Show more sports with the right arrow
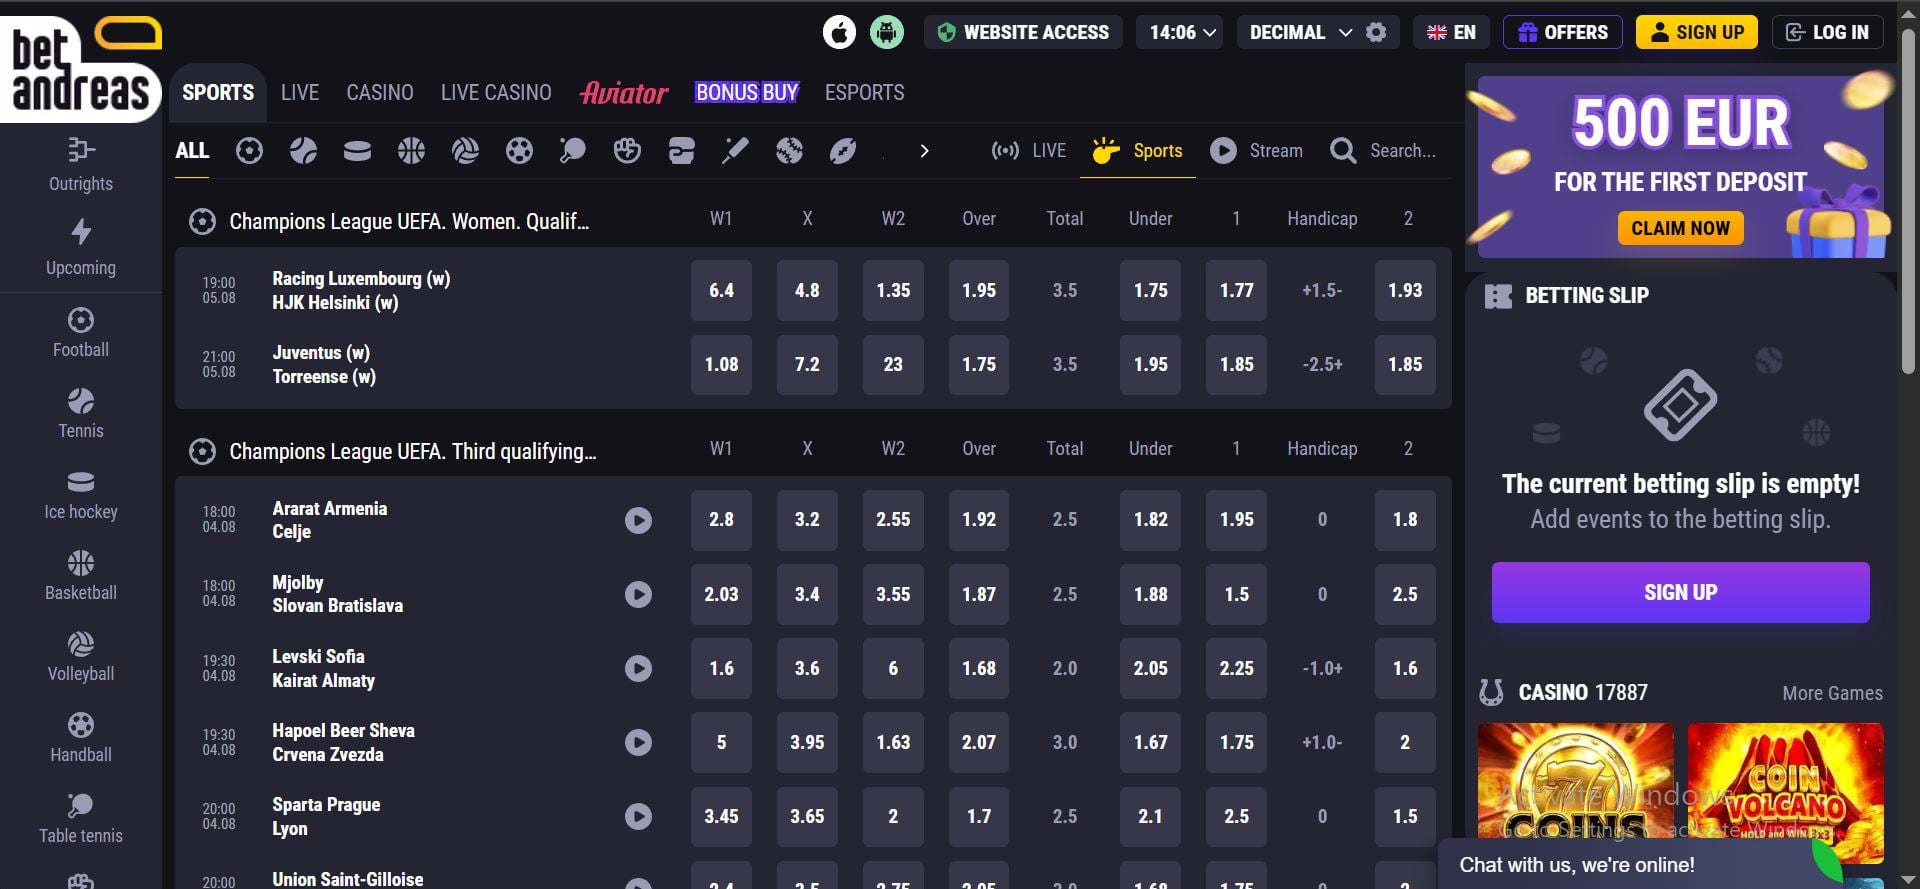Image resolution: width=1920 pixels, height=889 pixels. pos(924,151)
